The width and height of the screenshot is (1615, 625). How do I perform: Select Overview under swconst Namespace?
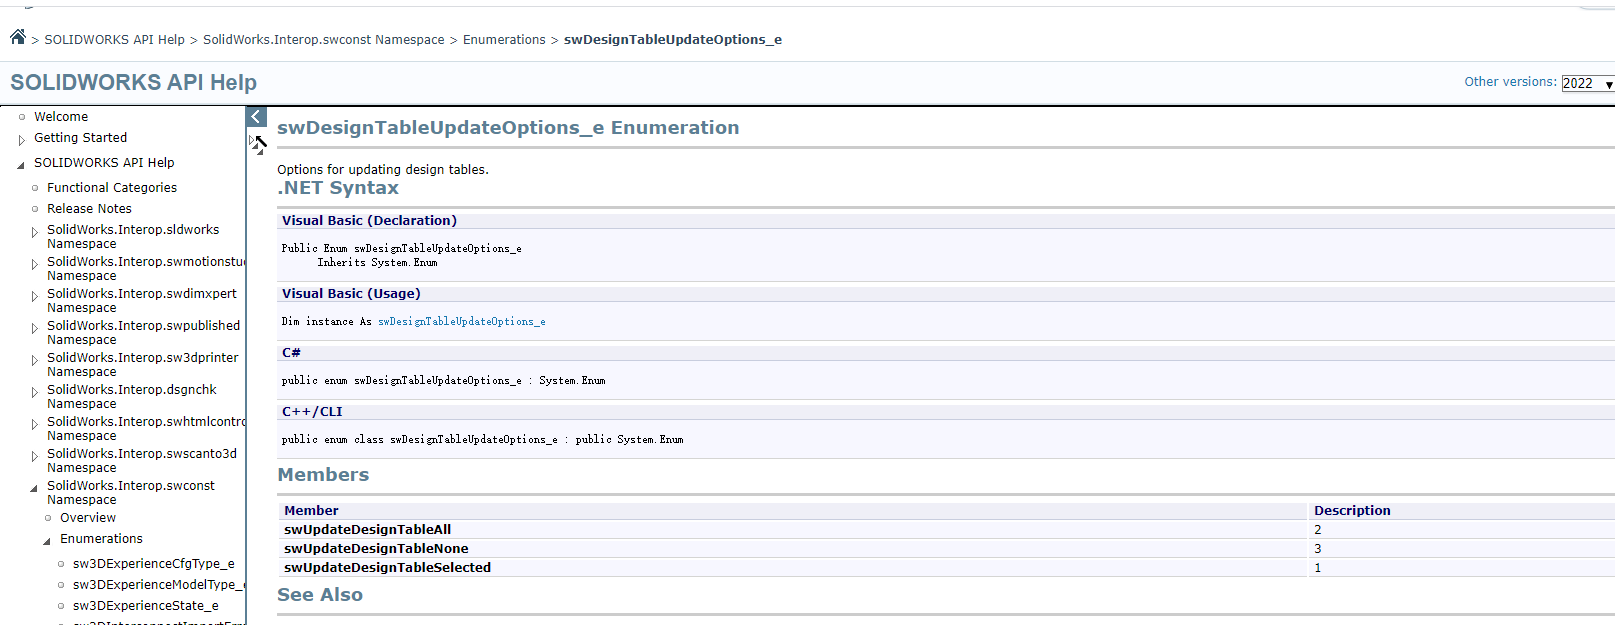tap(88, 518)
